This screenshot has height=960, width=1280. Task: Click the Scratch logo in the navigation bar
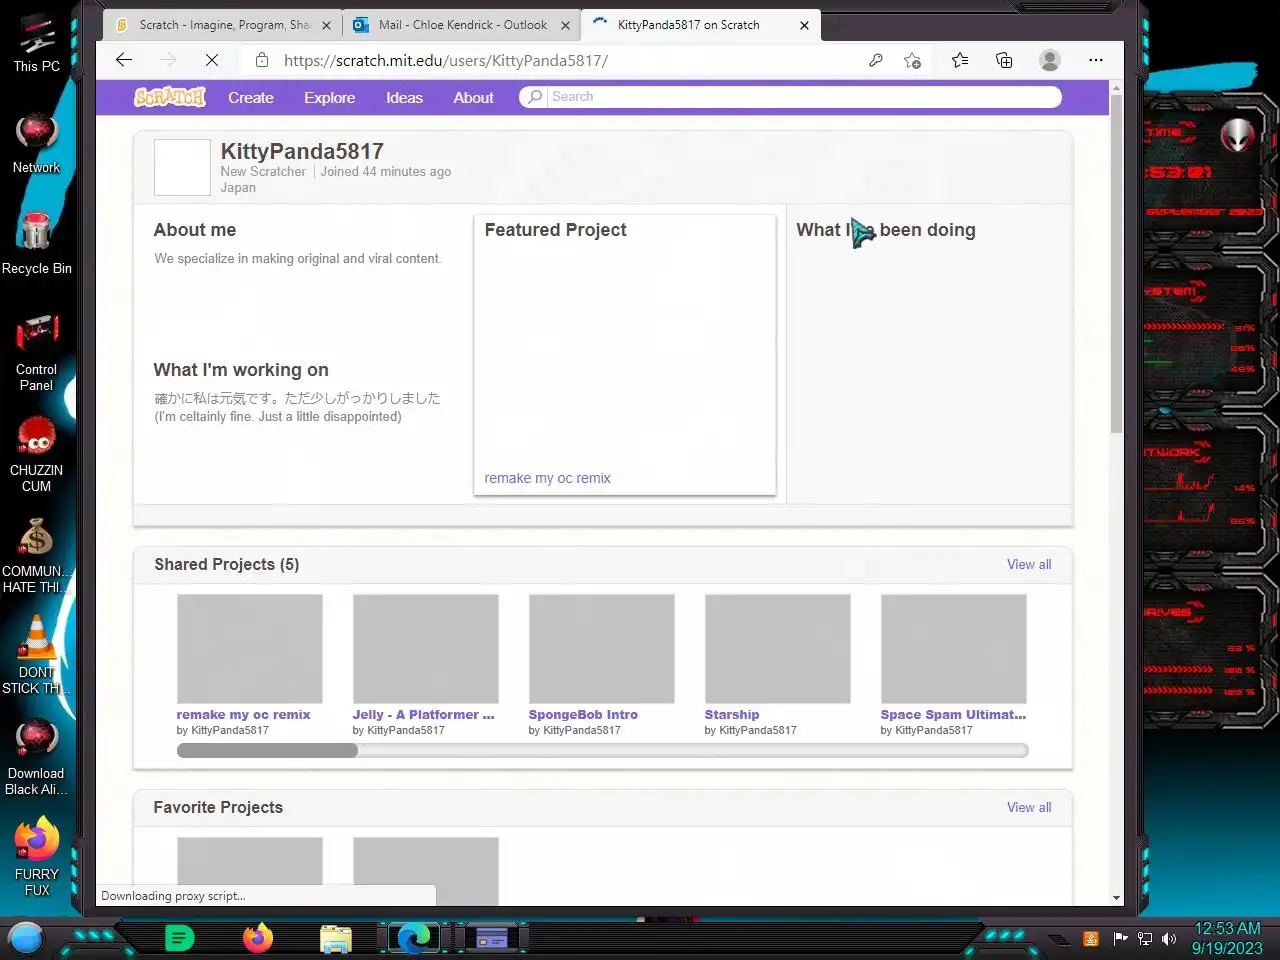170,97
